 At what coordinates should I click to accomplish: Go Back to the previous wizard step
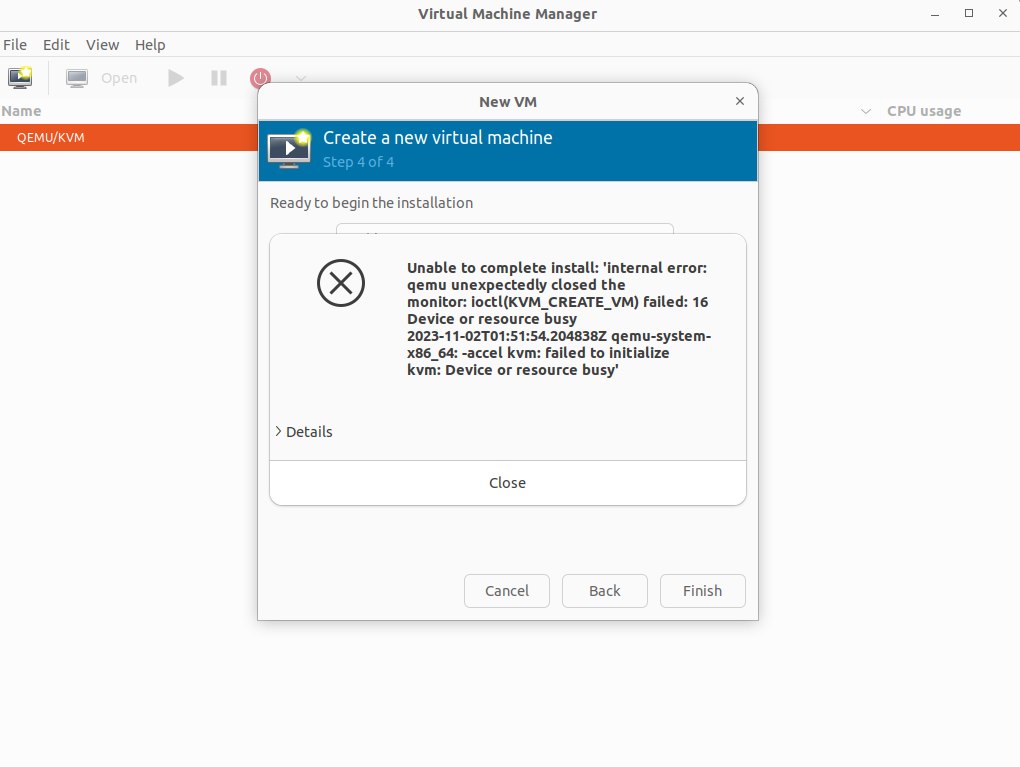[x=604, y=590]
